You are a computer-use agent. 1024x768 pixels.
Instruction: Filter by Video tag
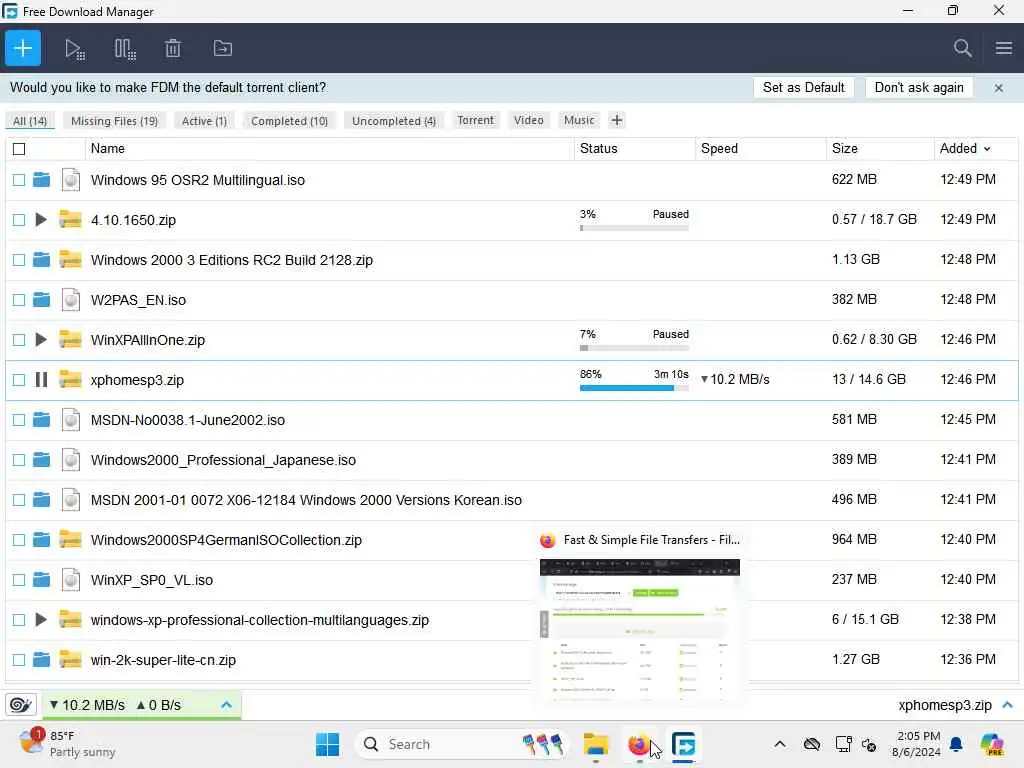coord(528,120)
